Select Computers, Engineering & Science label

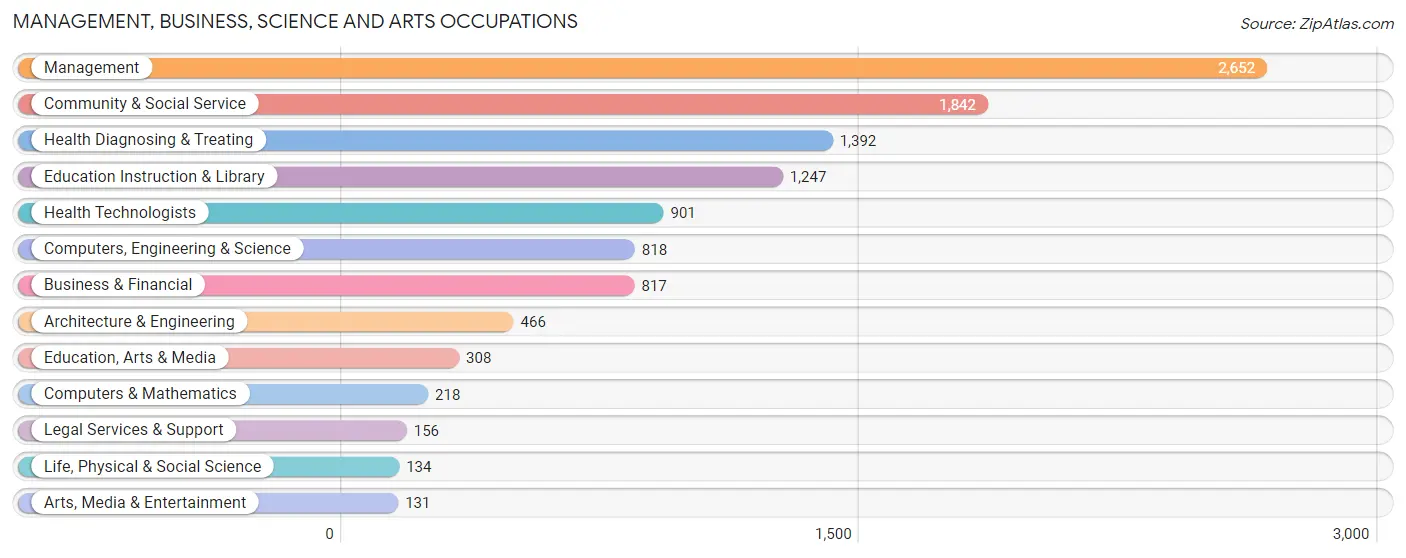(167, 249)
